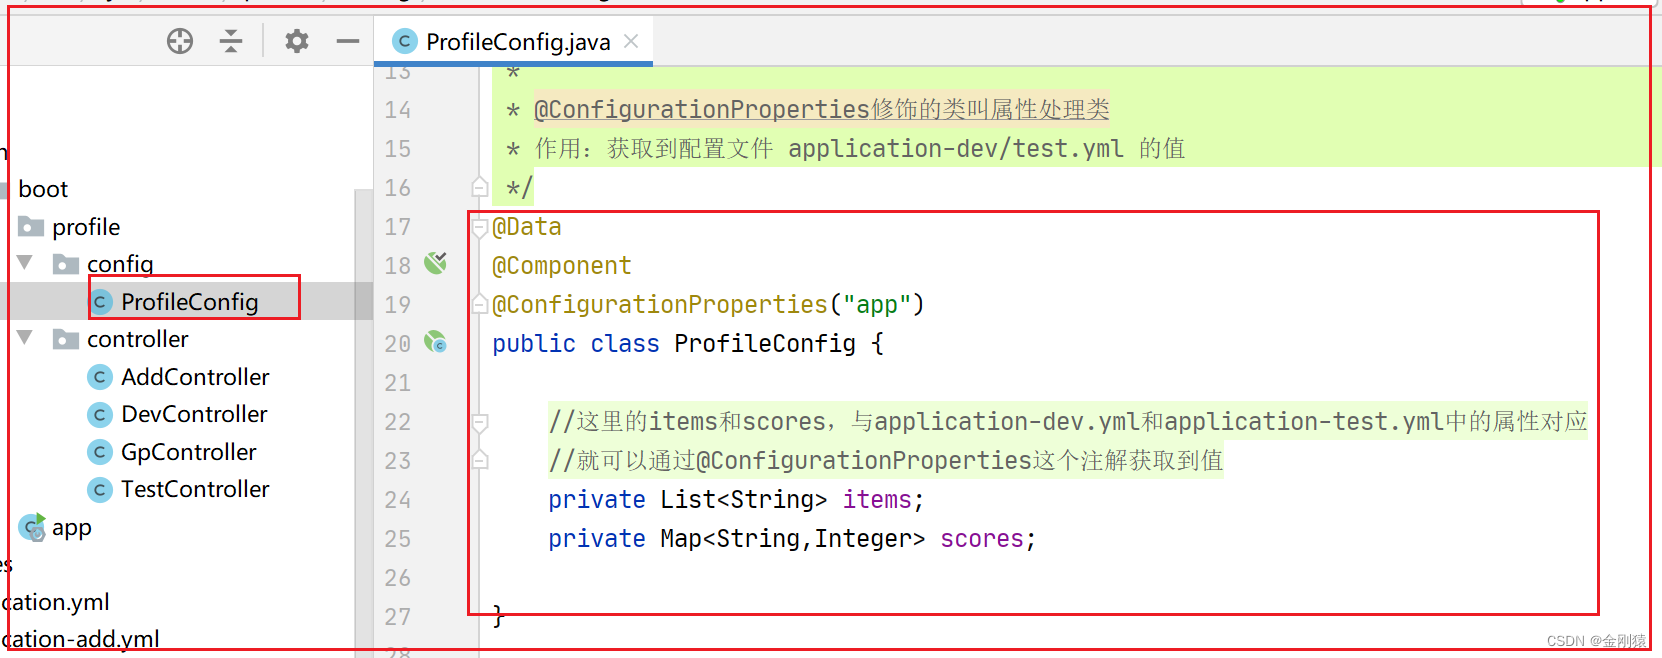Screen dimensions: 1662x658
Task: Click the collapse all icon in project toolbar
Action: [231, 41]
